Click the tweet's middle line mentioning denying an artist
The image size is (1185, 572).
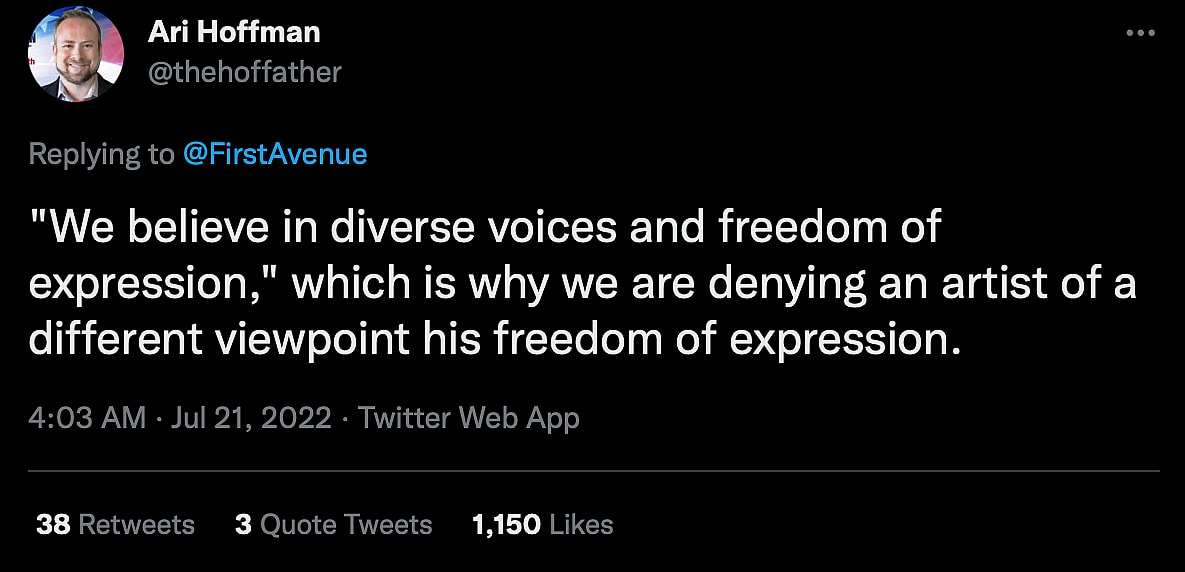582,284
